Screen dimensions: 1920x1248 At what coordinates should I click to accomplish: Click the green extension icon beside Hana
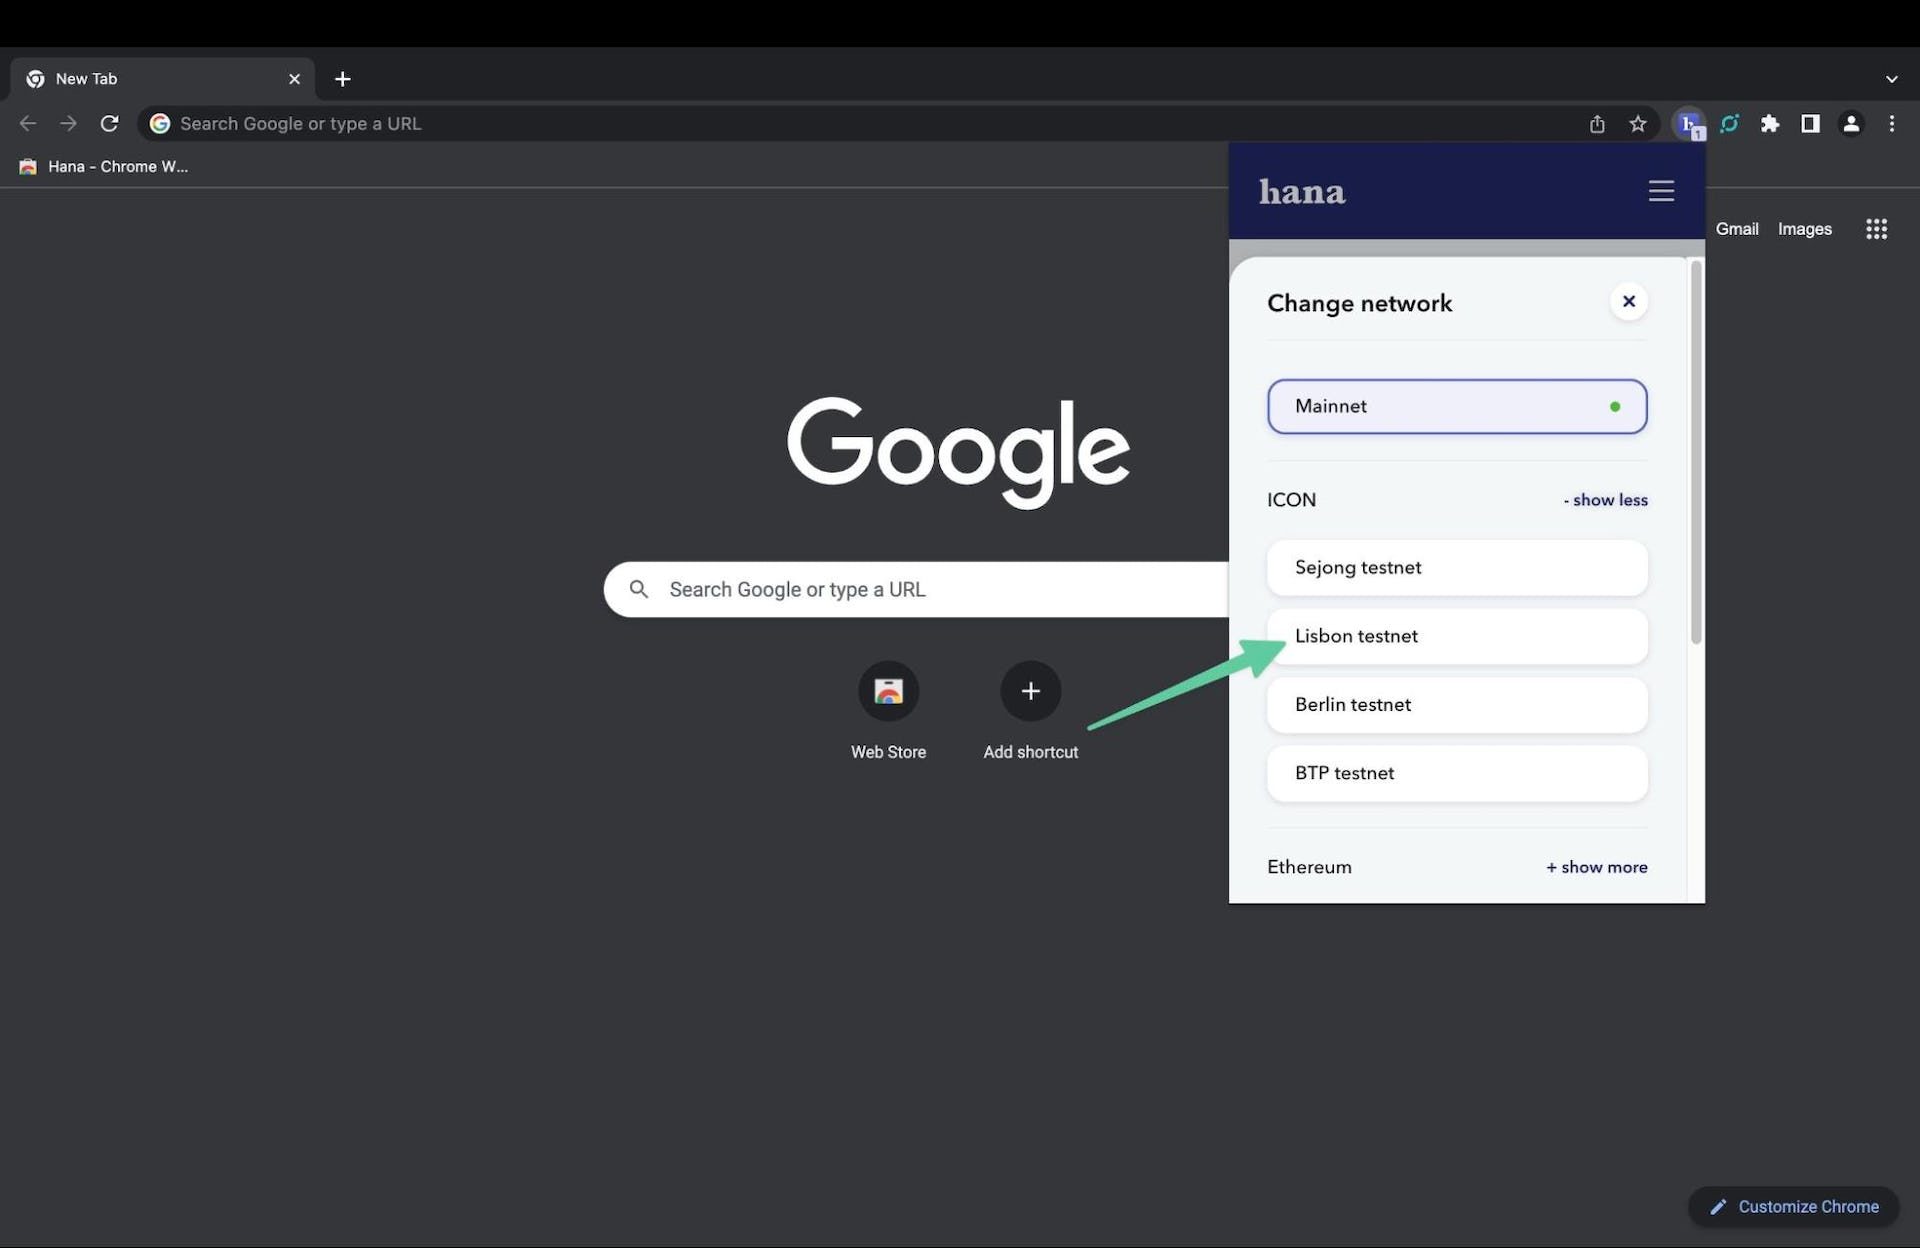[1729, 124]
